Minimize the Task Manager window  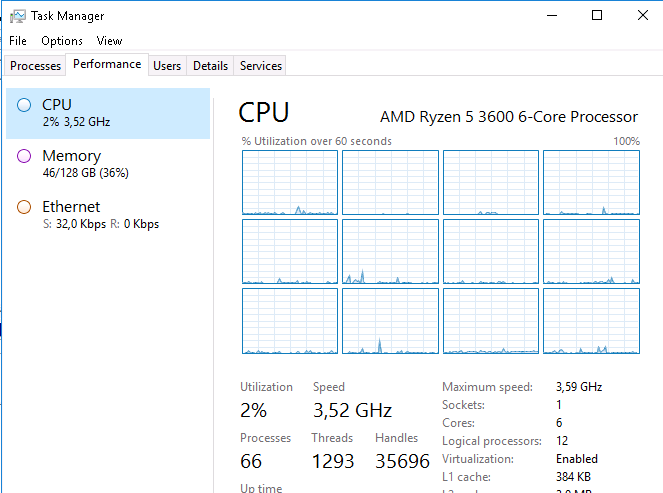551,15
